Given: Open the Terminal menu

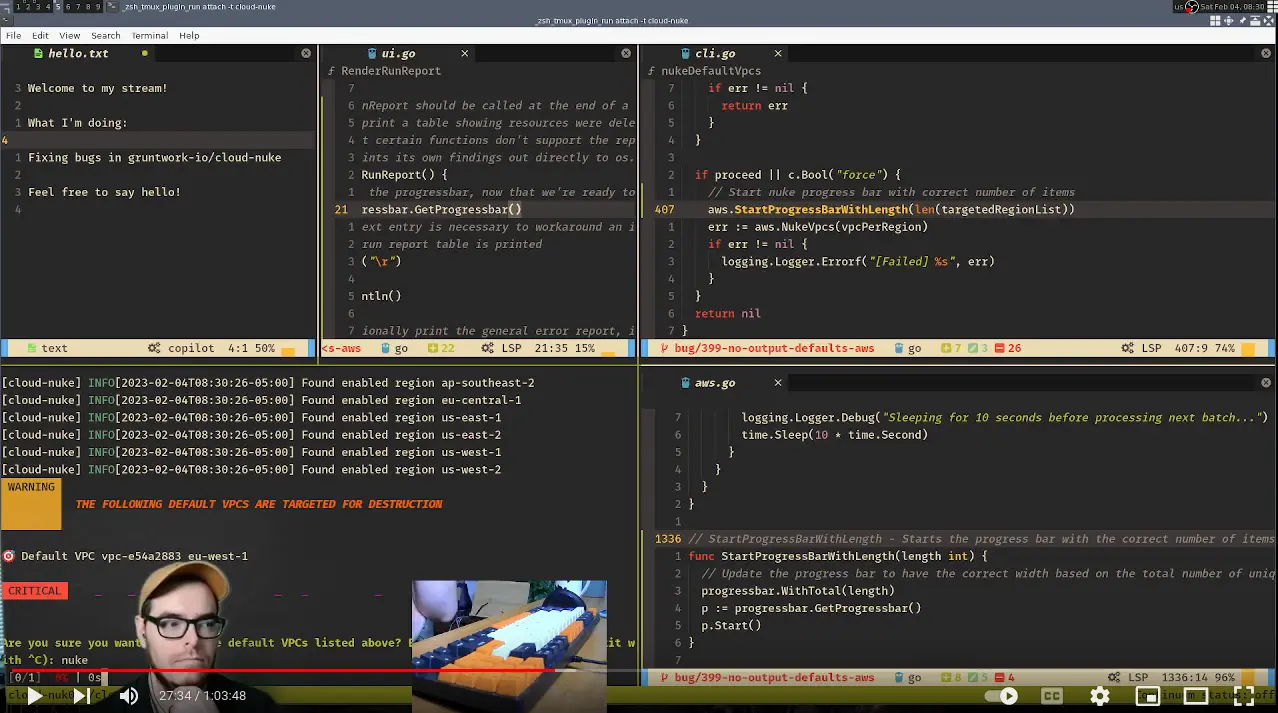Looking at the screenshot, I should [149, 35].
